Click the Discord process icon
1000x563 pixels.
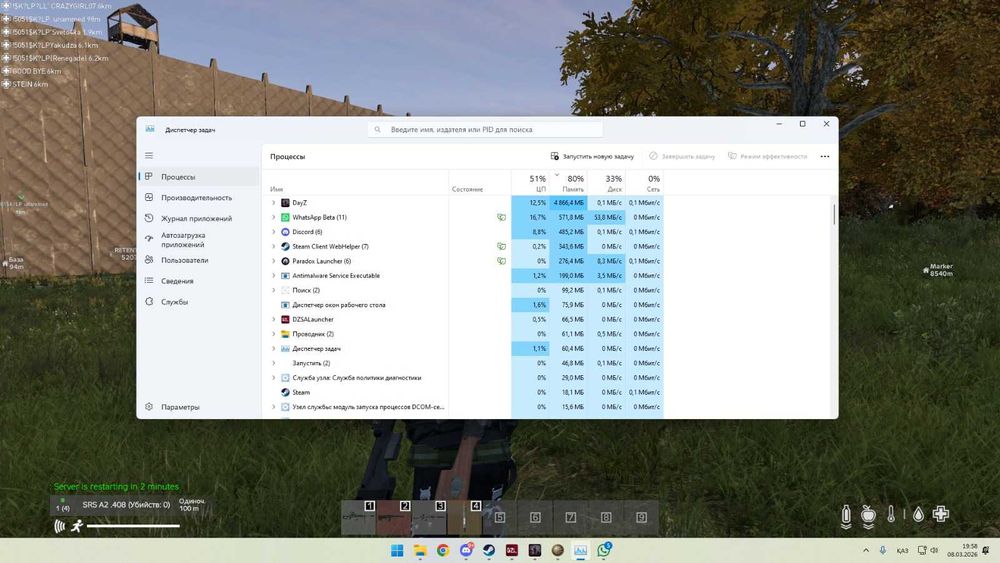click(285, 232)
